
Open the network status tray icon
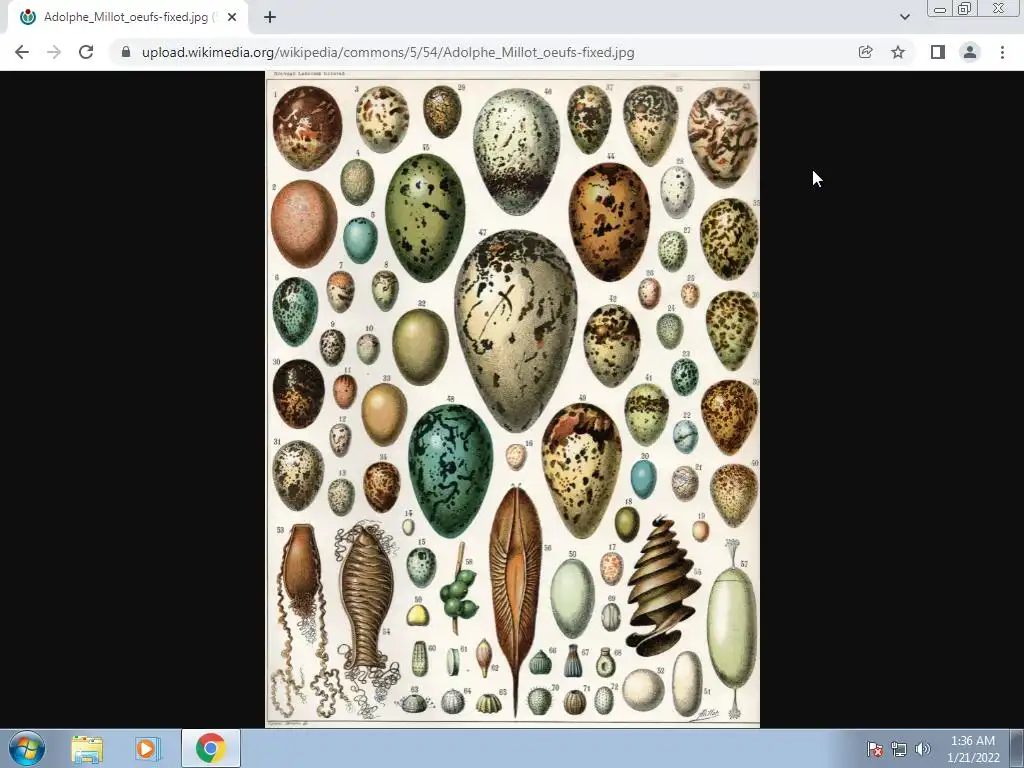pyautogui.click(x=899, y=749)
